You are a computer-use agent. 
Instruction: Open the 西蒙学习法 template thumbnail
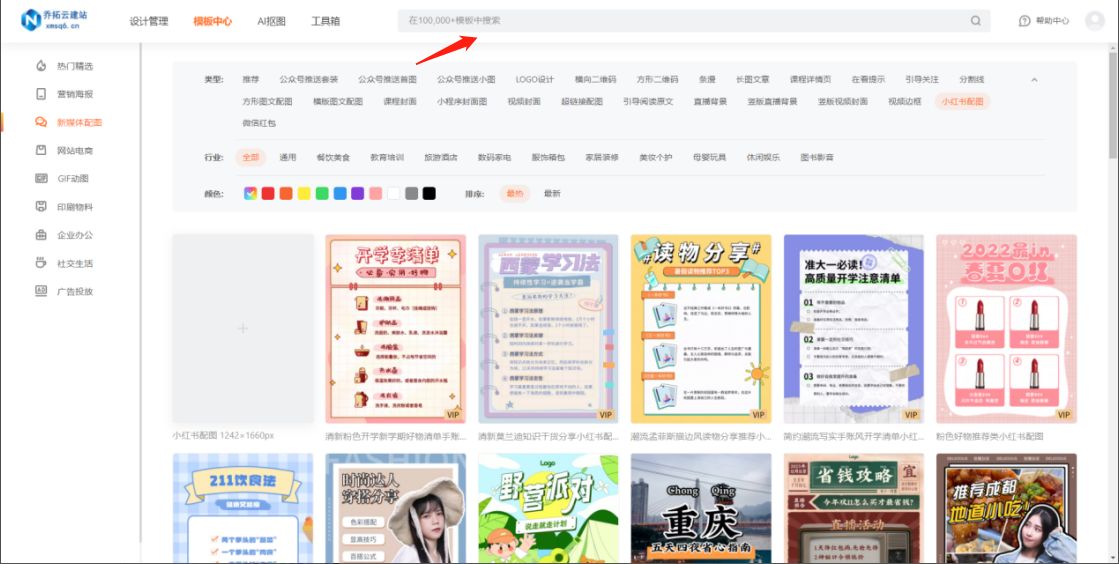tap(548, 328)
